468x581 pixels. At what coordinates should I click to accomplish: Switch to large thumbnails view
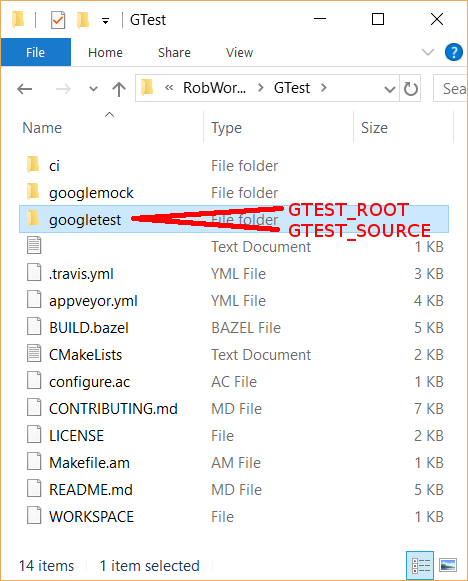tap(448, 565)
